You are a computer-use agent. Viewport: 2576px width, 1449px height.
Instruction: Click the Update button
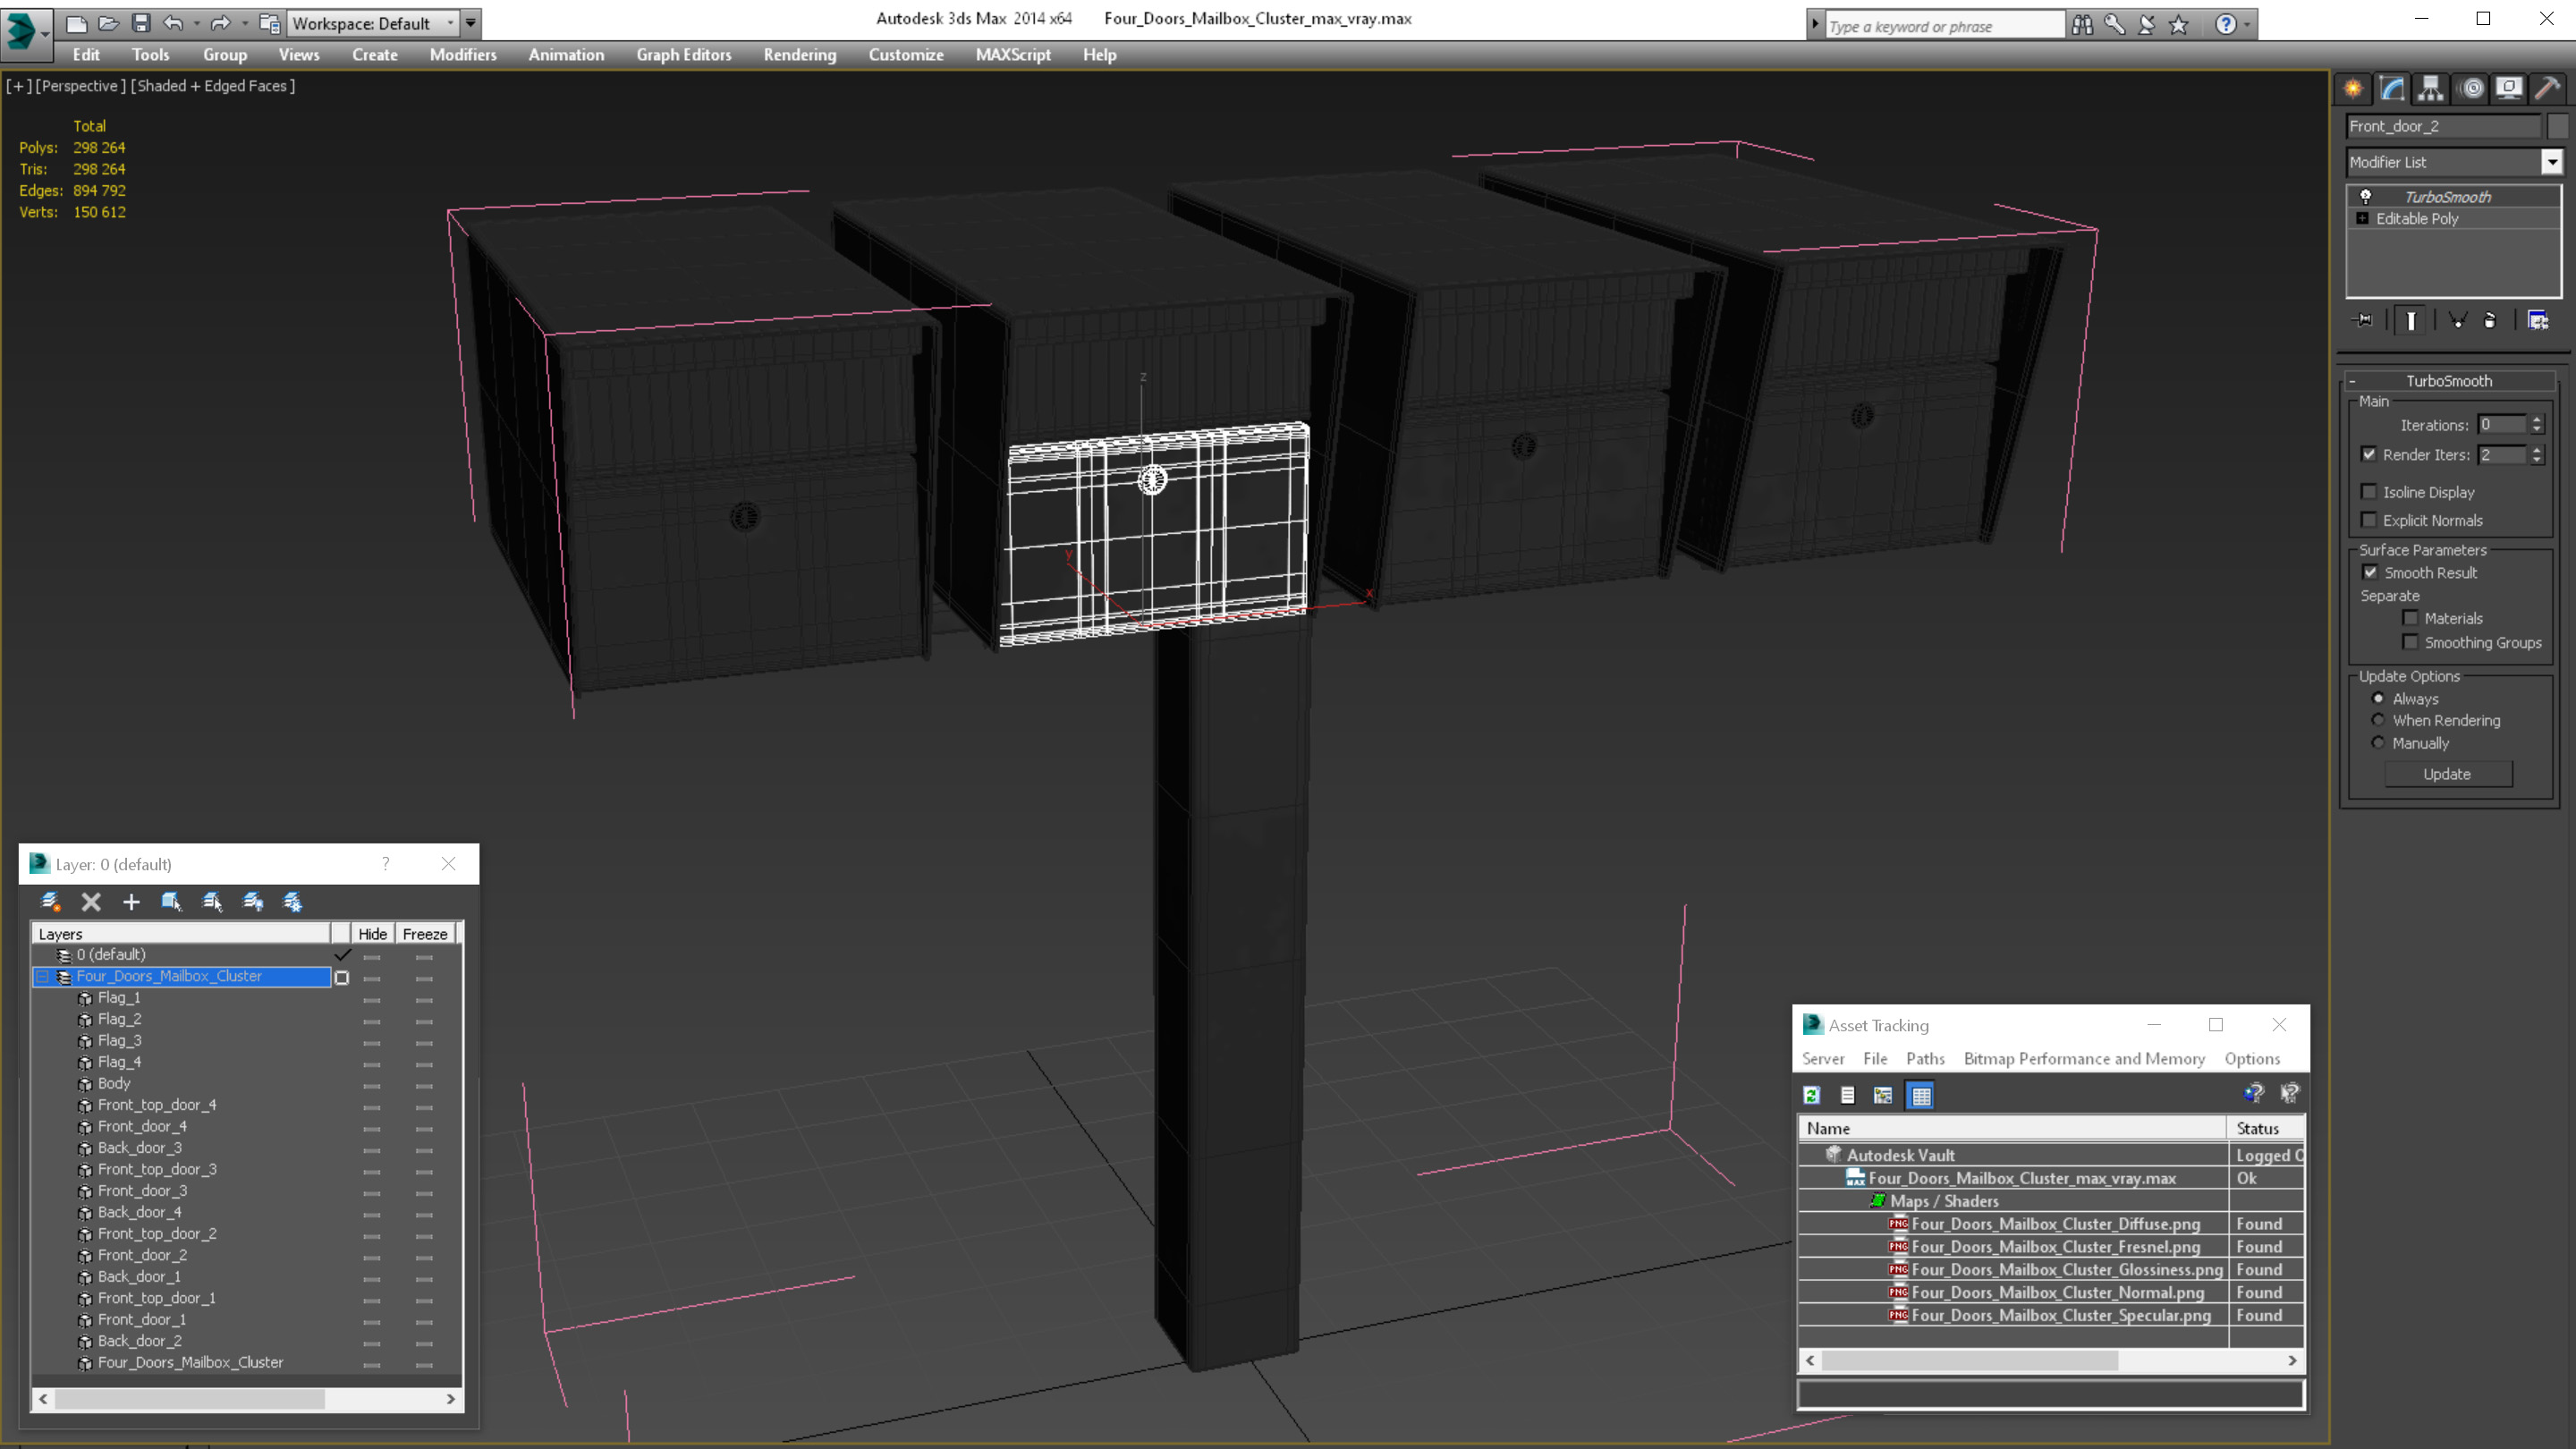pyautogui.click(x=2446, y=774)
